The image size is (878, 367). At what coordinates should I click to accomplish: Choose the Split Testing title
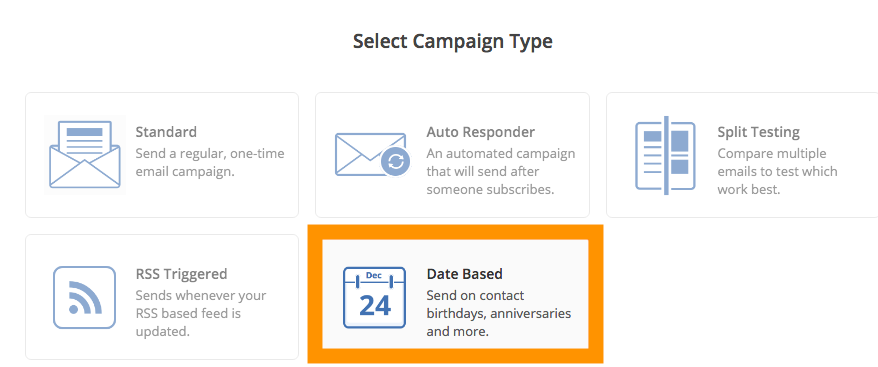758,132
